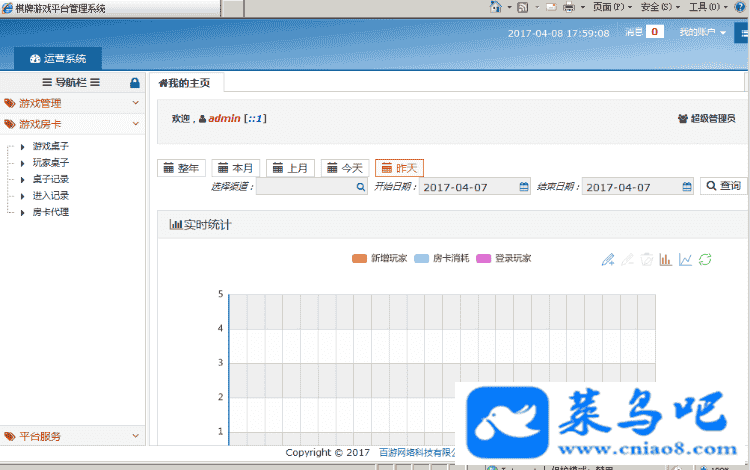Toggle 房卡消耗 legend series
The image size is (750, 470).
tap(440, 258)
